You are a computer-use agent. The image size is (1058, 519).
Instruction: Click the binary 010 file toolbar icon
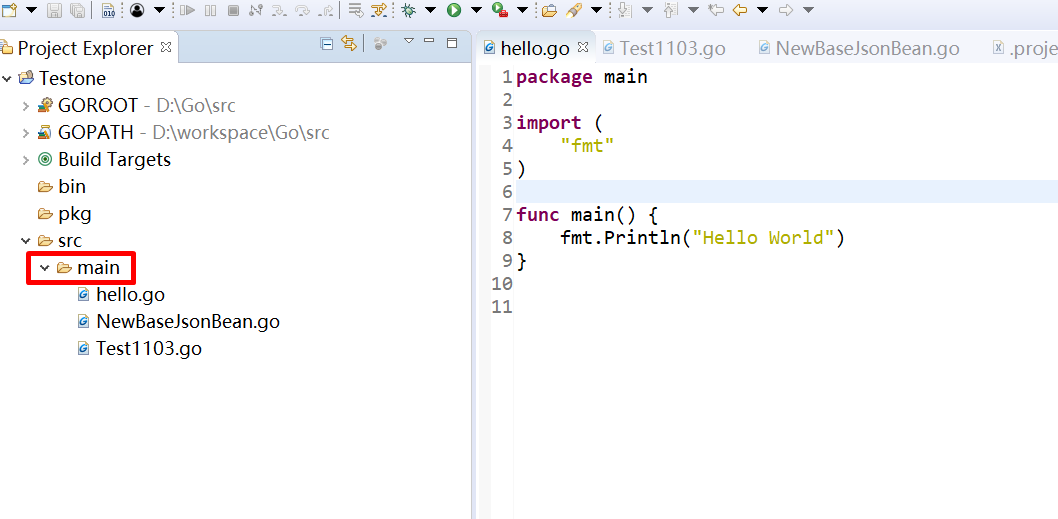pos(109,10)
